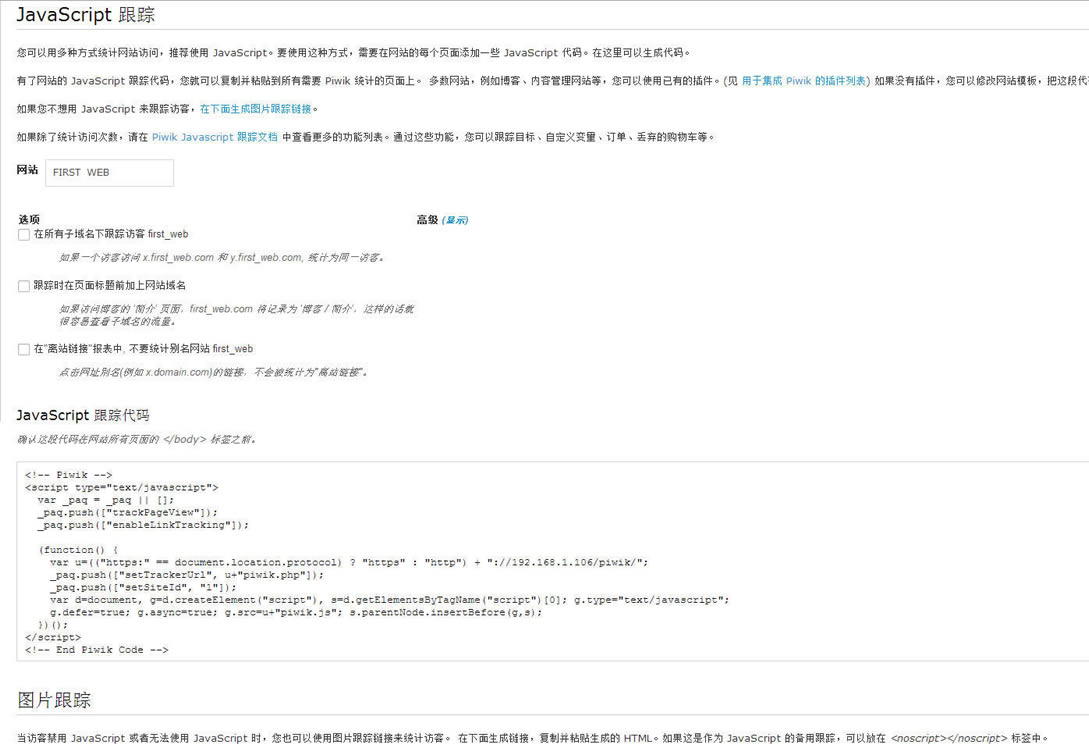Click the "JavaScript 跟踪" page heading

(85, 15)
